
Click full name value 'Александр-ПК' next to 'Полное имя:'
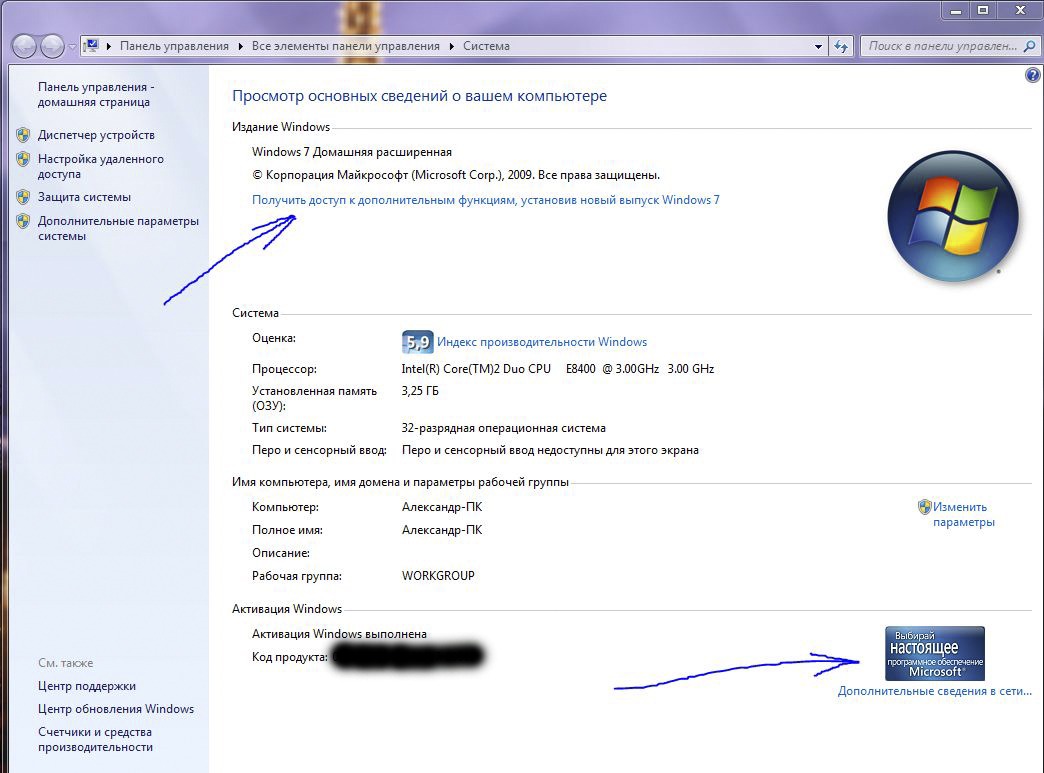click(x=442, y=530)
